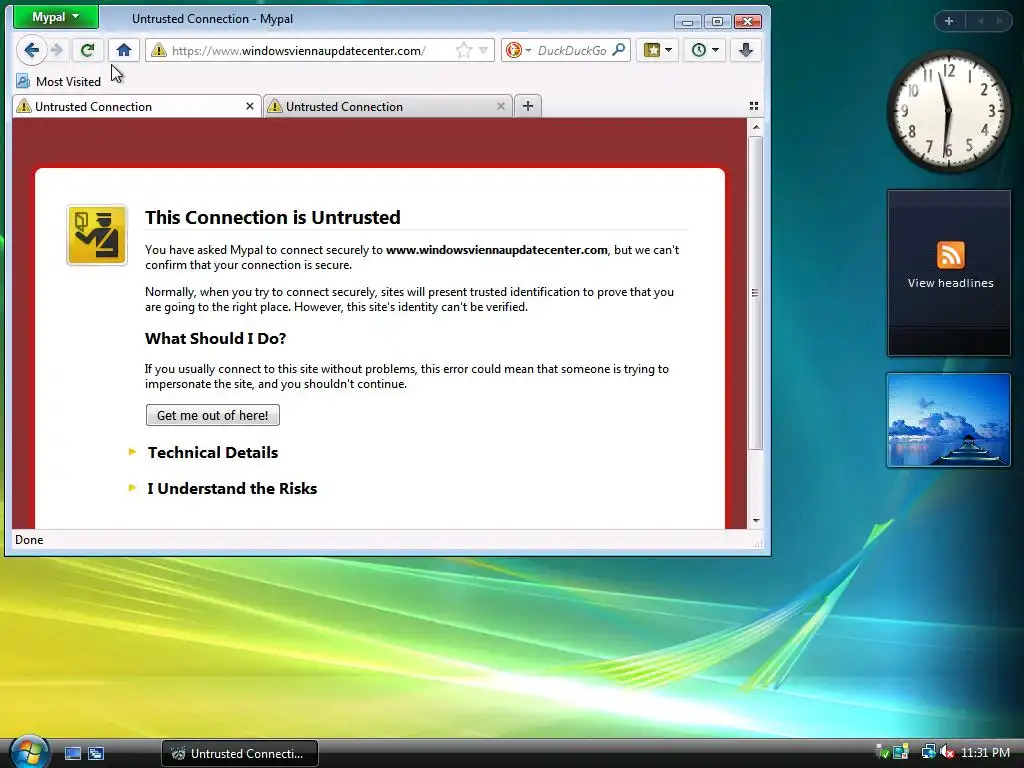Reload the current page
Image resolution: width=1024 pixels, height=768 pixels.
87,50
